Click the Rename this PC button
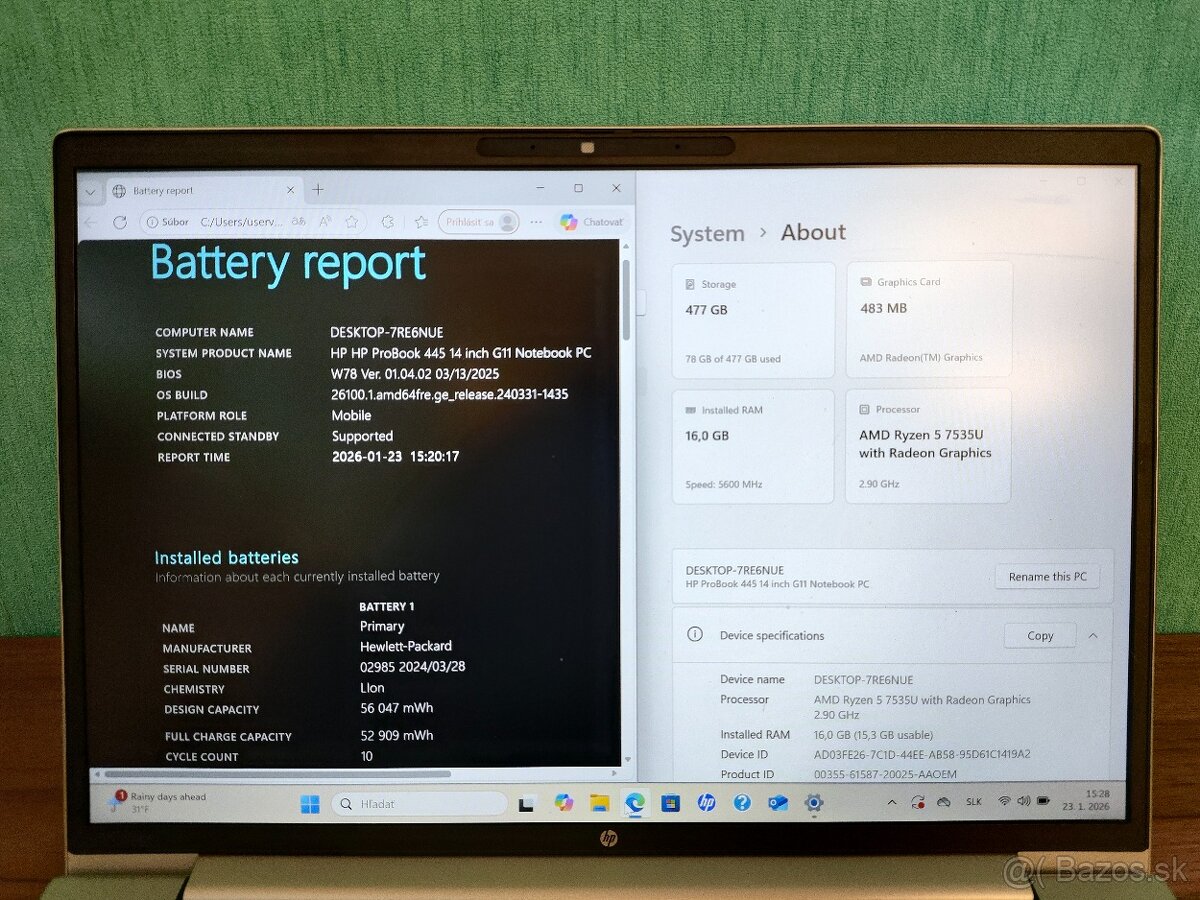This screenshot has height=900, width=1200. point(1047,576)
